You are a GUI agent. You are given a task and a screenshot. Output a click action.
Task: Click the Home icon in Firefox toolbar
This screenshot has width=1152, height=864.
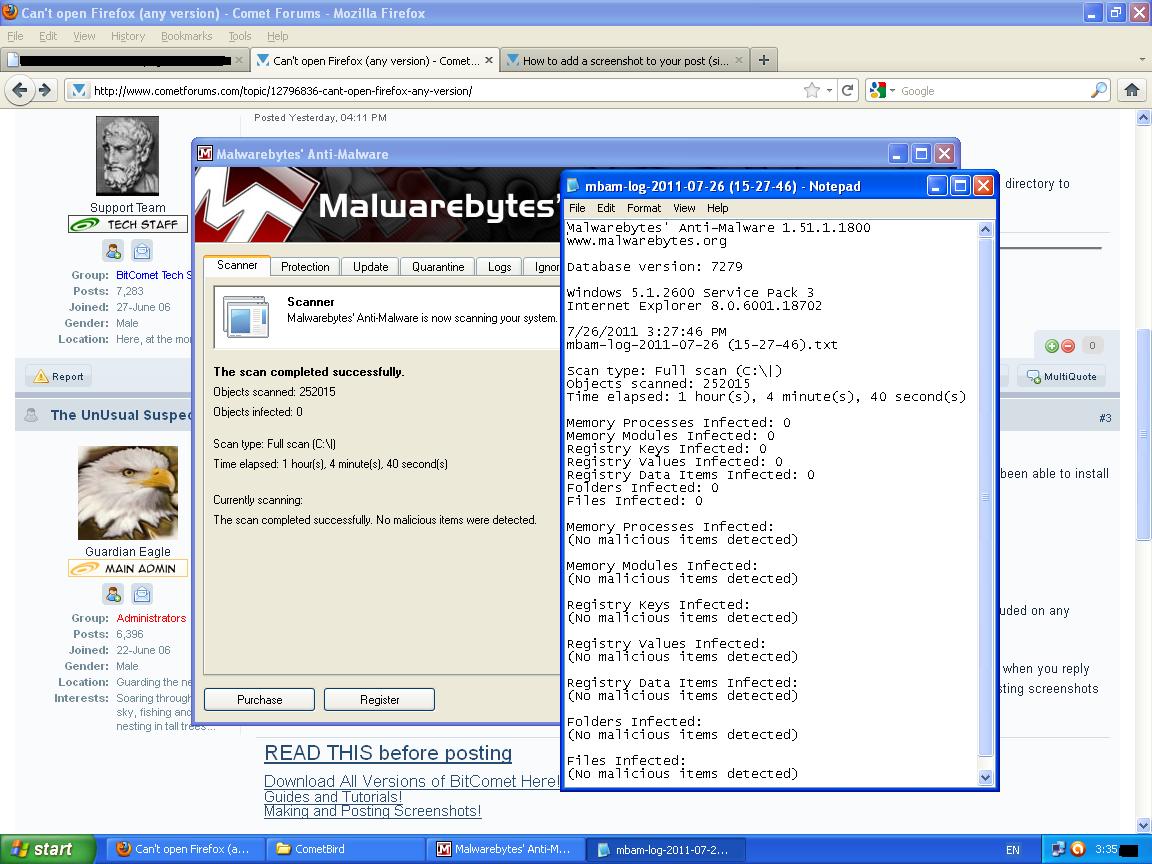tap(1132, 90)
